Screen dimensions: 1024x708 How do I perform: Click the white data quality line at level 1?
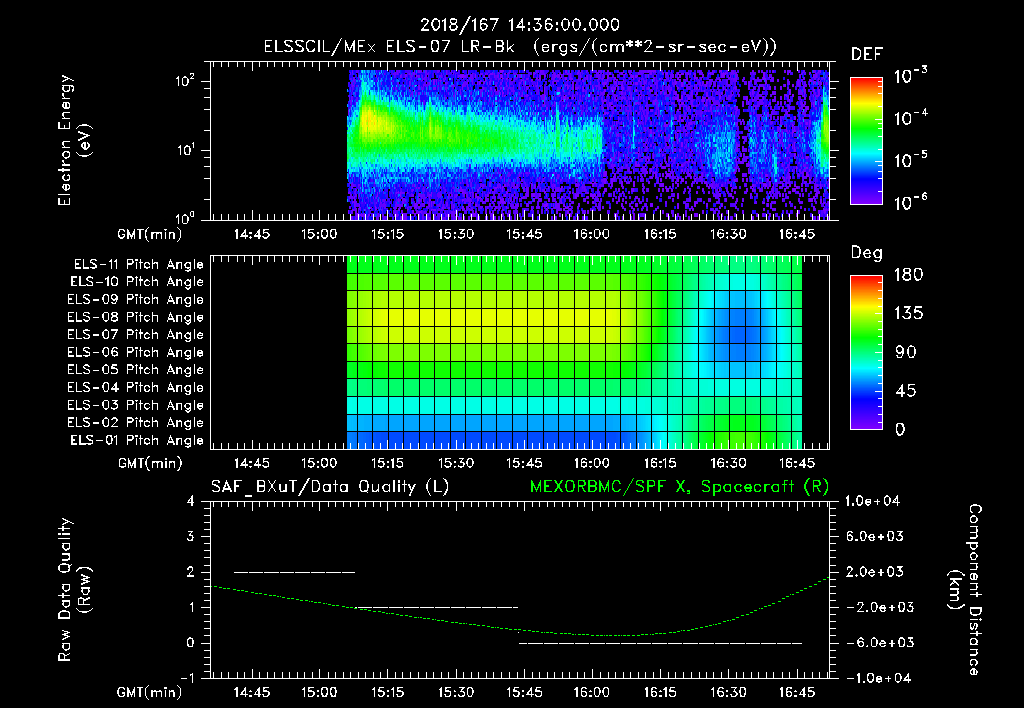436,607
